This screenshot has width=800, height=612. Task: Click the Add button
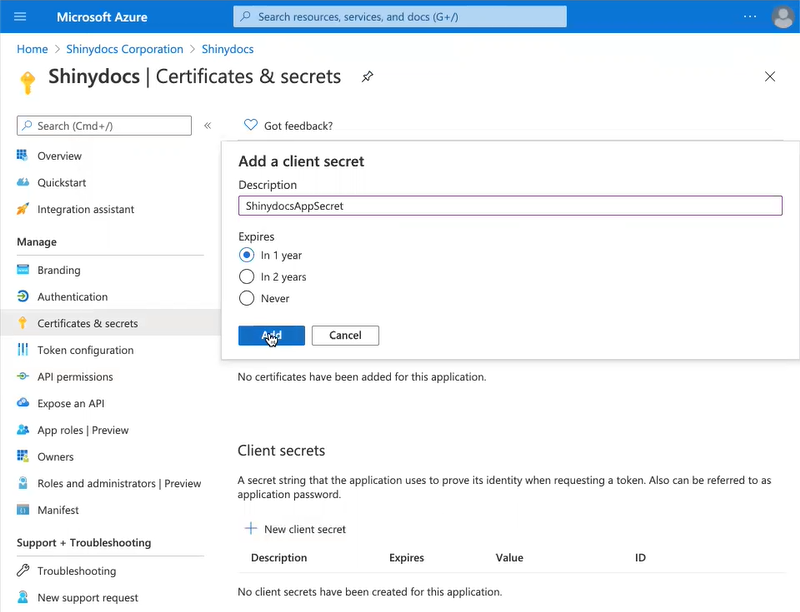click(x=271, y=335)
